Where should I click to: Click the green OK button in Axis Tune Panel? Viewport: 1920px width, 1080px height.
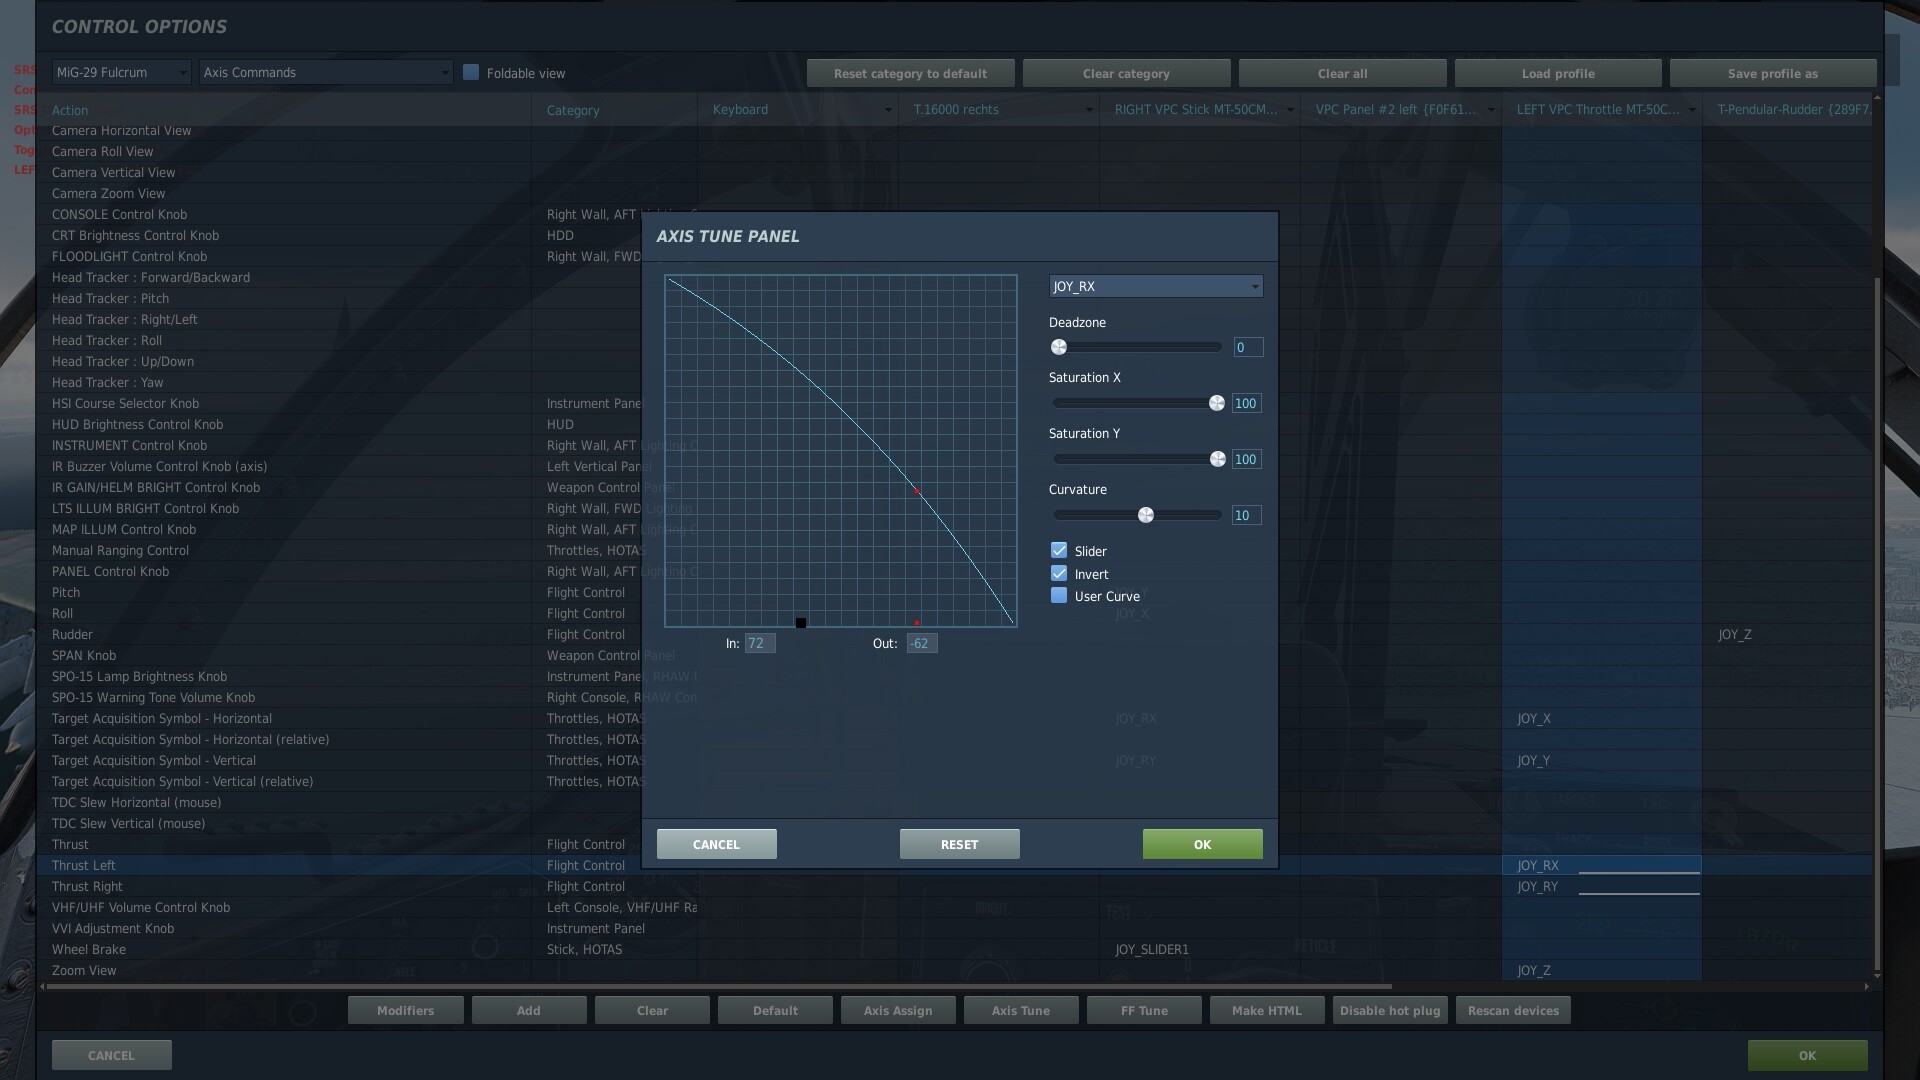pos(1202,845)
